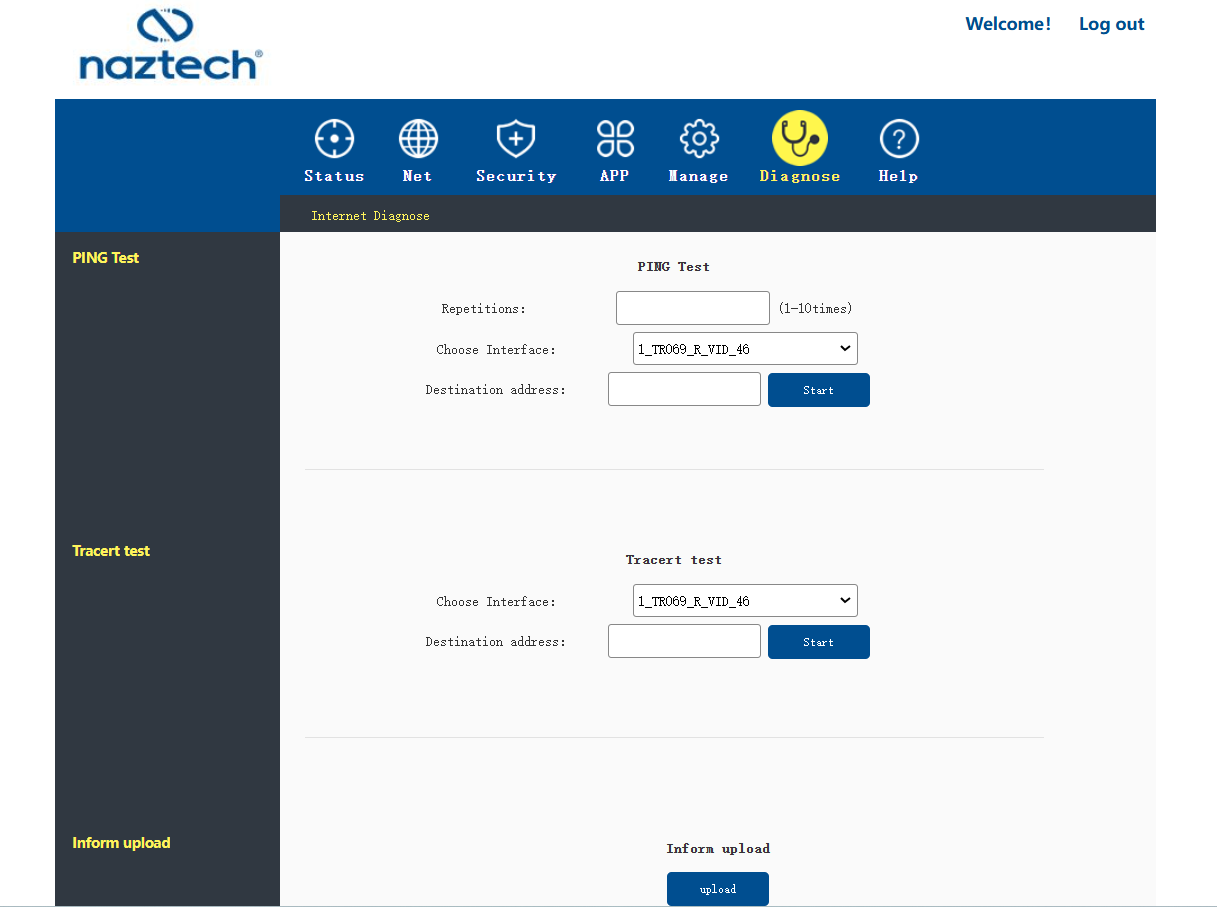This screenshot has width=1217, height=907.
Task: Start the PING test
Action: tap(819, 390)
